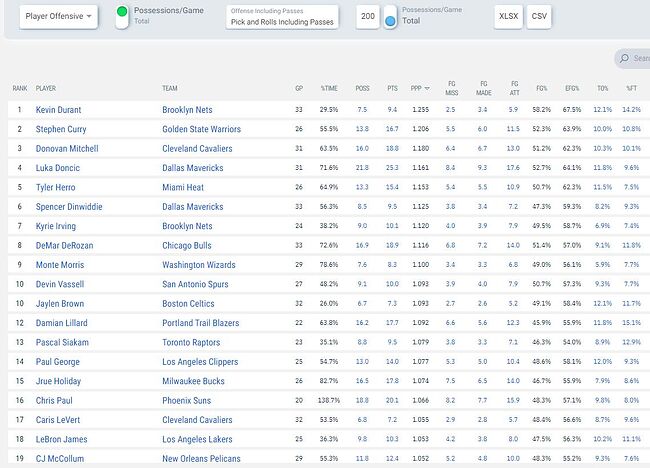Click the 200 minimum possessions field
The height and width of the screenshot is (468, 650).
click(x=368, y=17)
